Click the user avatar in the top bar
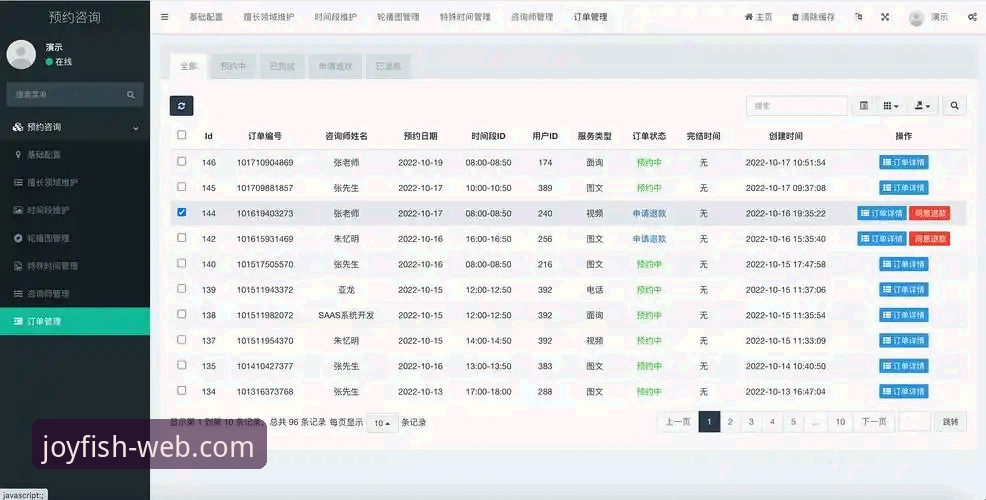Viewport: 986px width, 500px height. [916, 18]
